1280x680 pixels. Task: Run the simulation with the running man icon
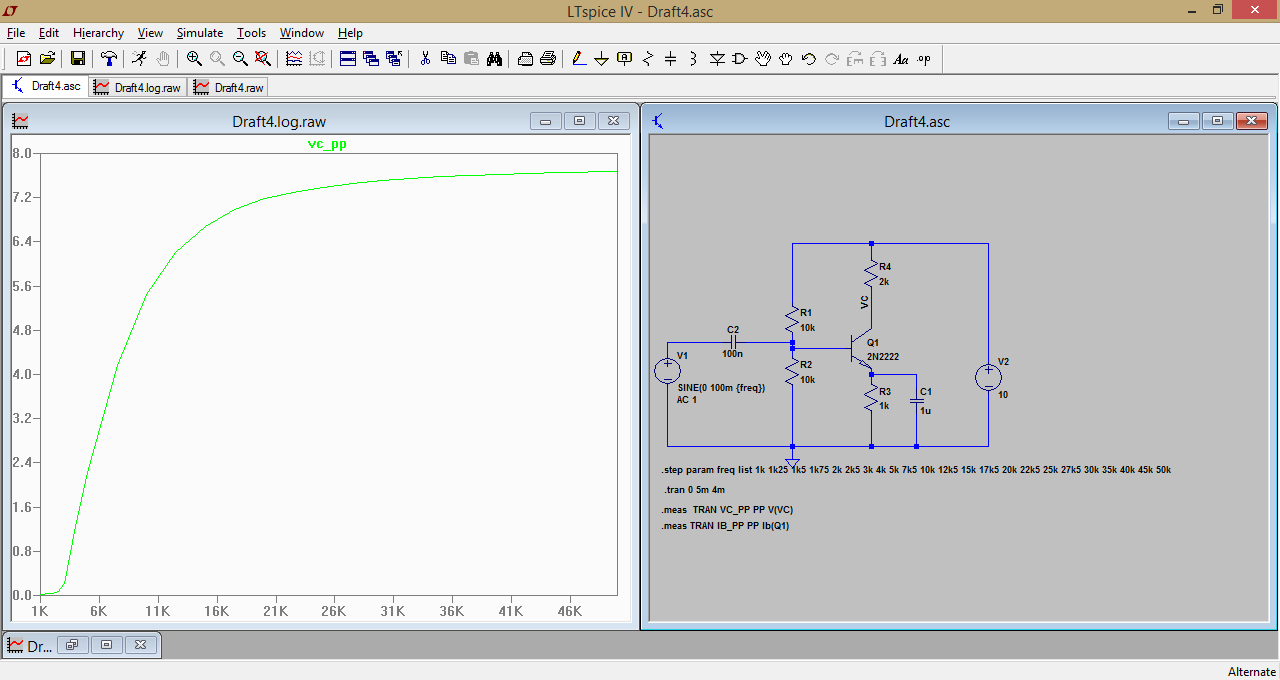pyautogui.click(x=140, y=59)
